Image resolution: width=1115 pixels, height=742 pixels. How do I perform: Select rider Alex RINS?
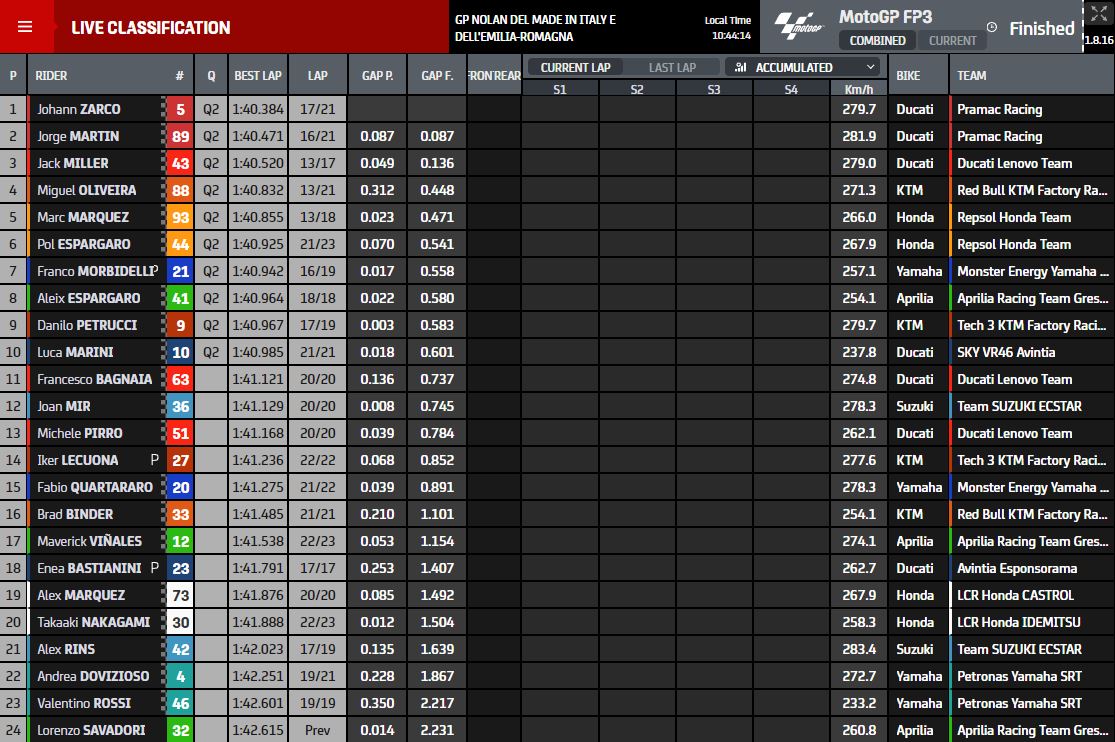point(66,650)
